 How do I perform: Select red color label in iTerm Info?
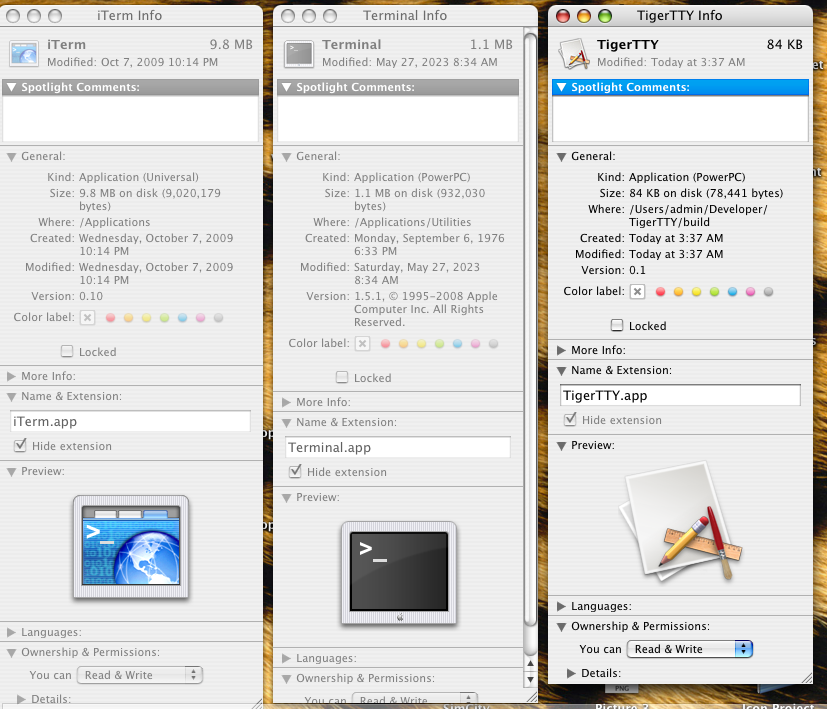110,318
